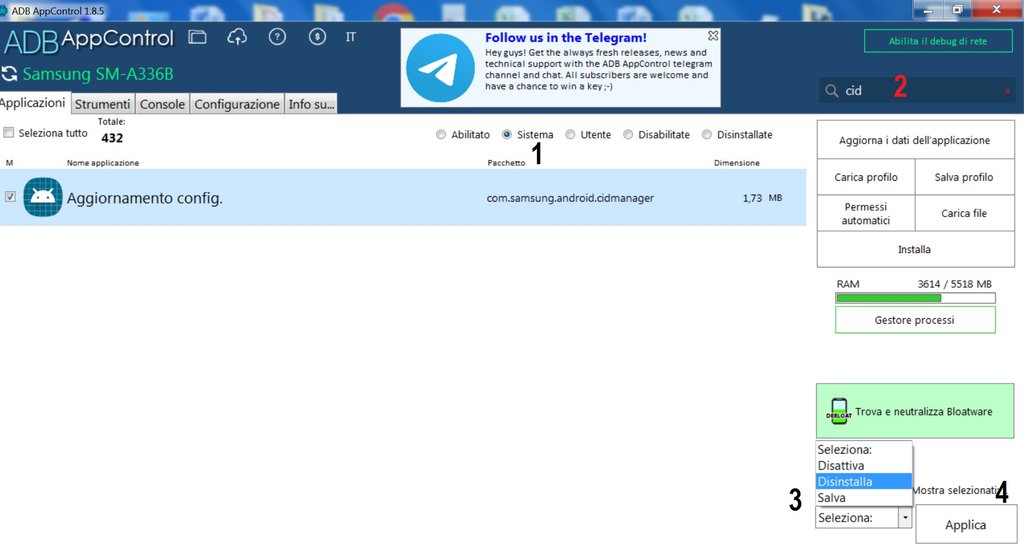Click Aggiorna i dati dell'applicazione button
The image size is (1024, 545).
(914, 140)
